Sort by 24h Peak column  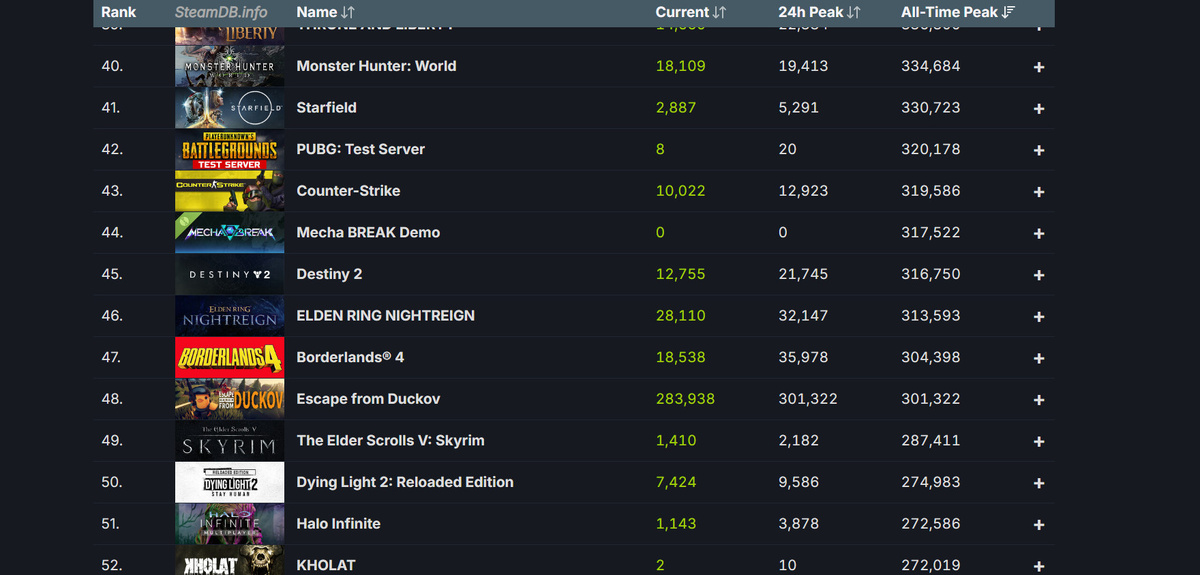pyautogui.click(x=819, y=12)
